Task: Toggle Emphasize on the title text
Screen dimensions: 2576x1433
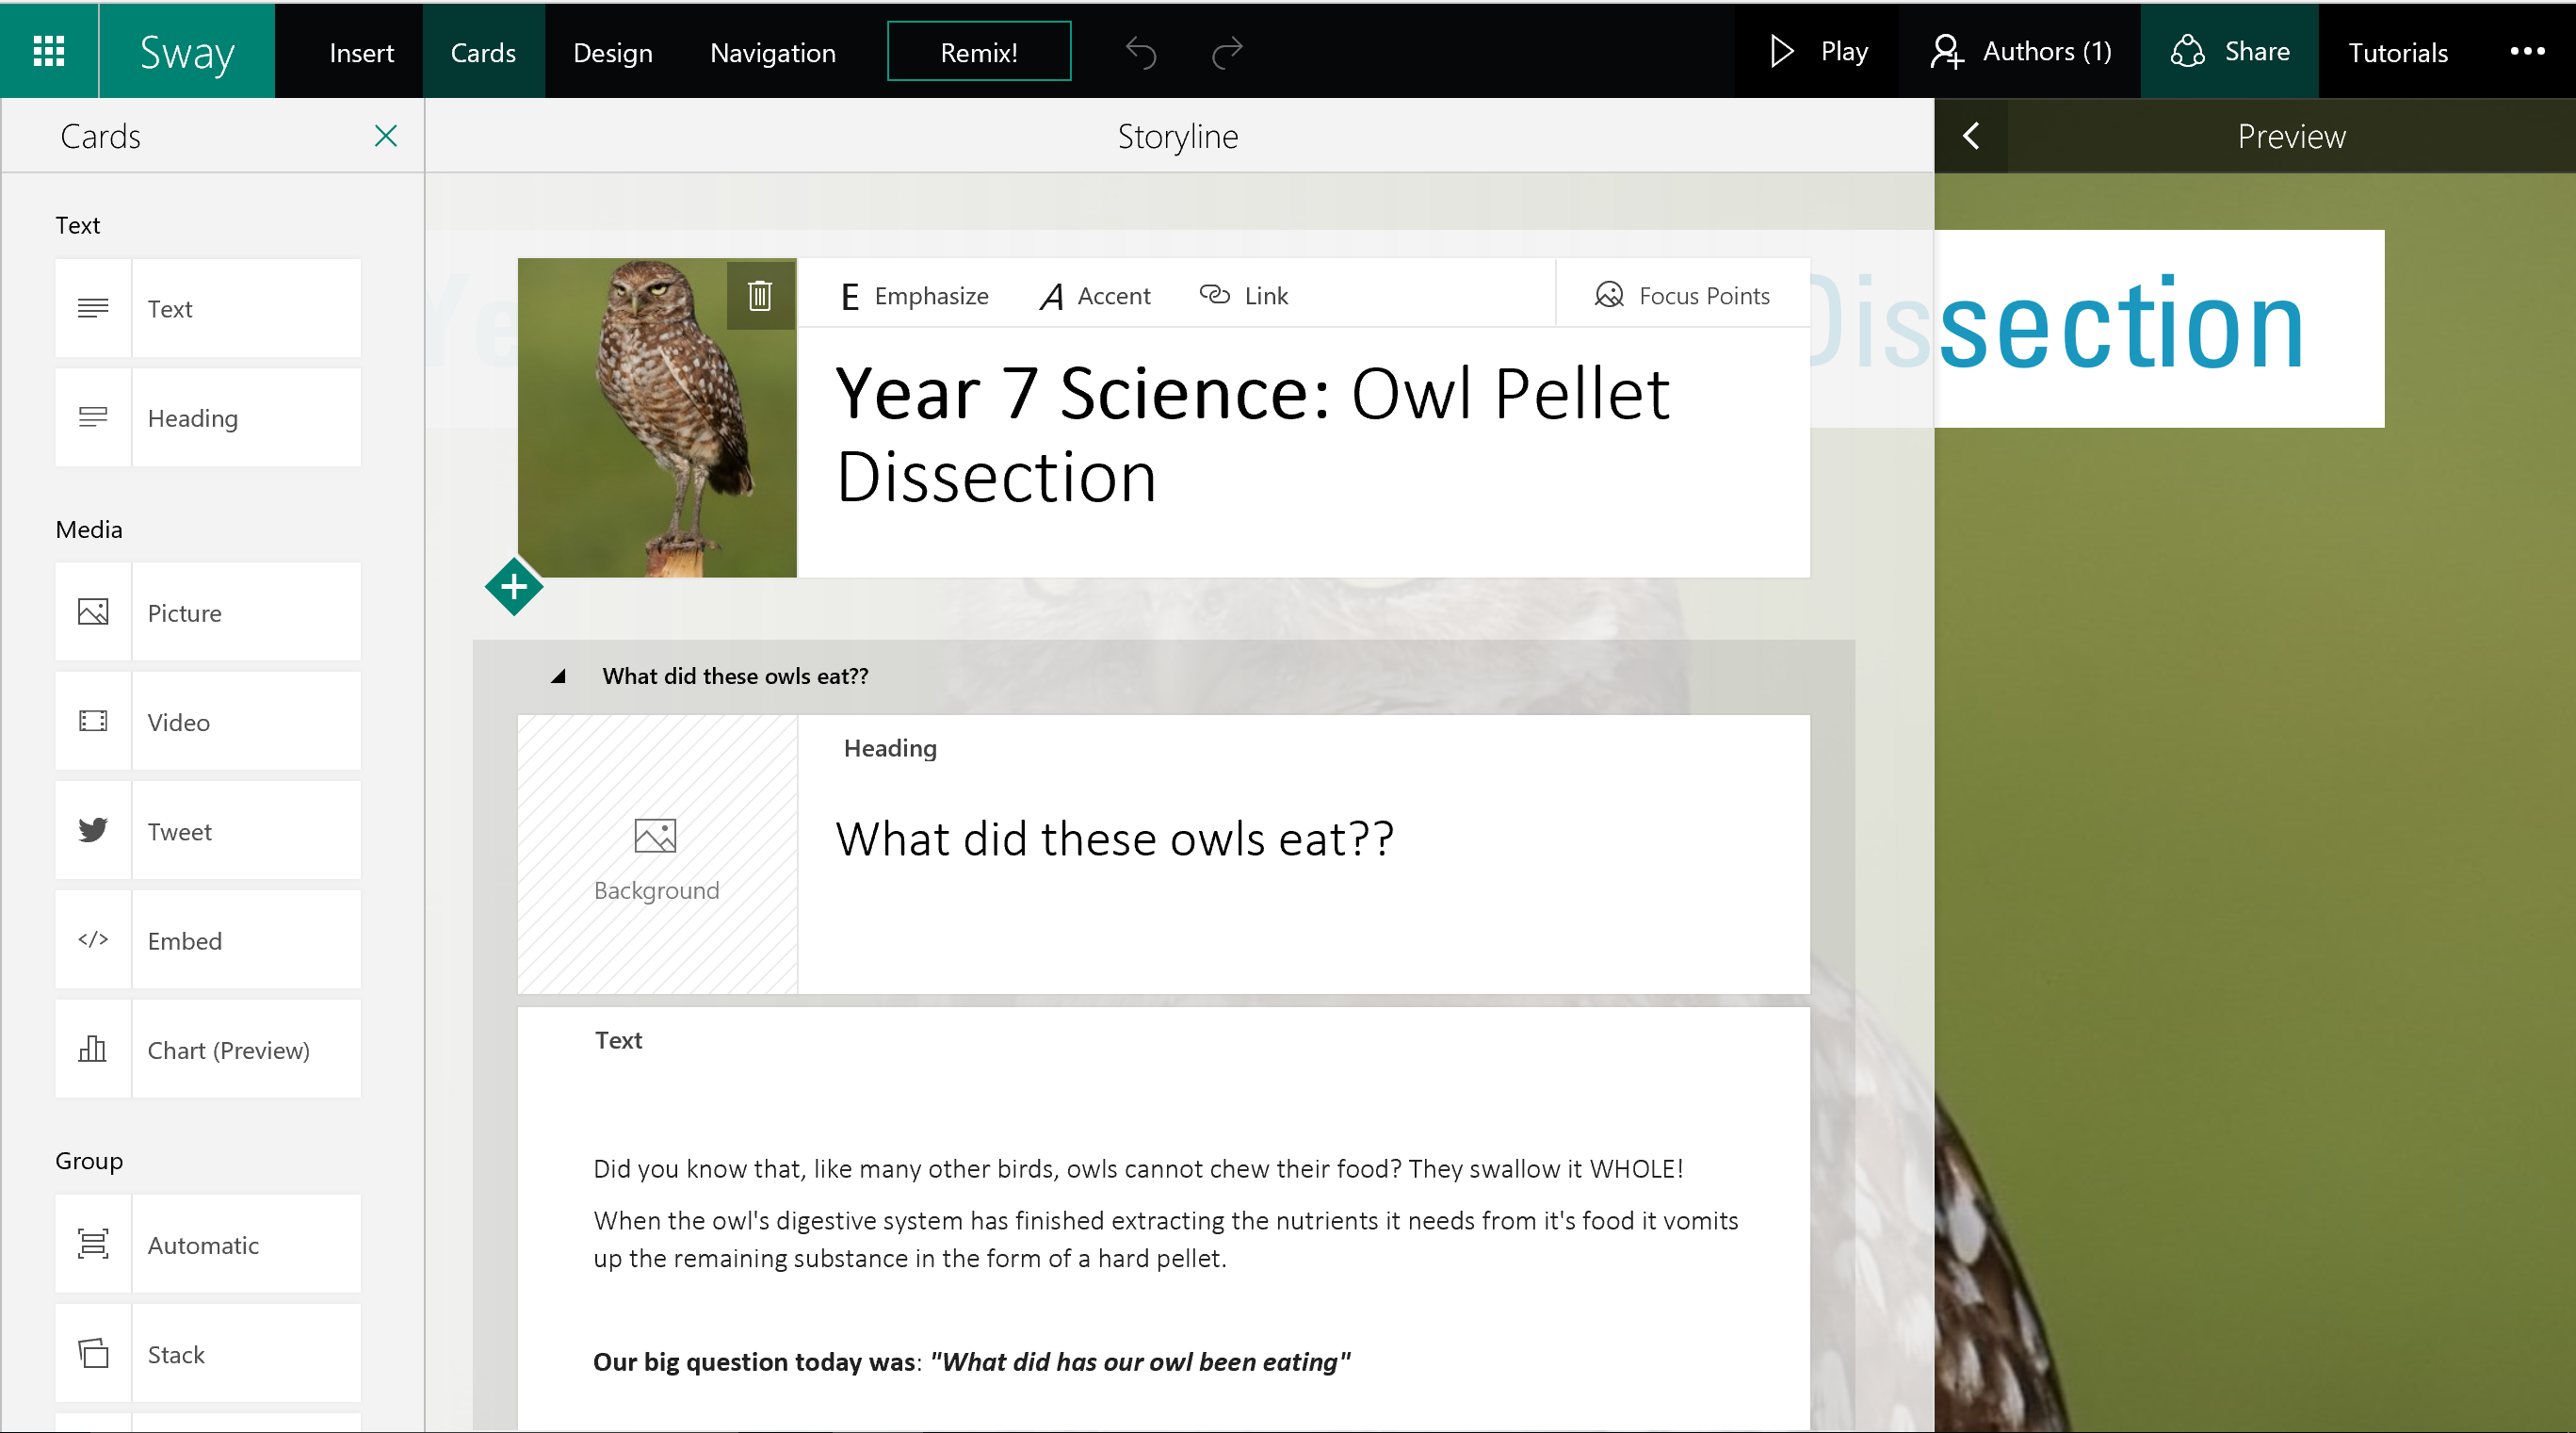Action: coord(914,296)
